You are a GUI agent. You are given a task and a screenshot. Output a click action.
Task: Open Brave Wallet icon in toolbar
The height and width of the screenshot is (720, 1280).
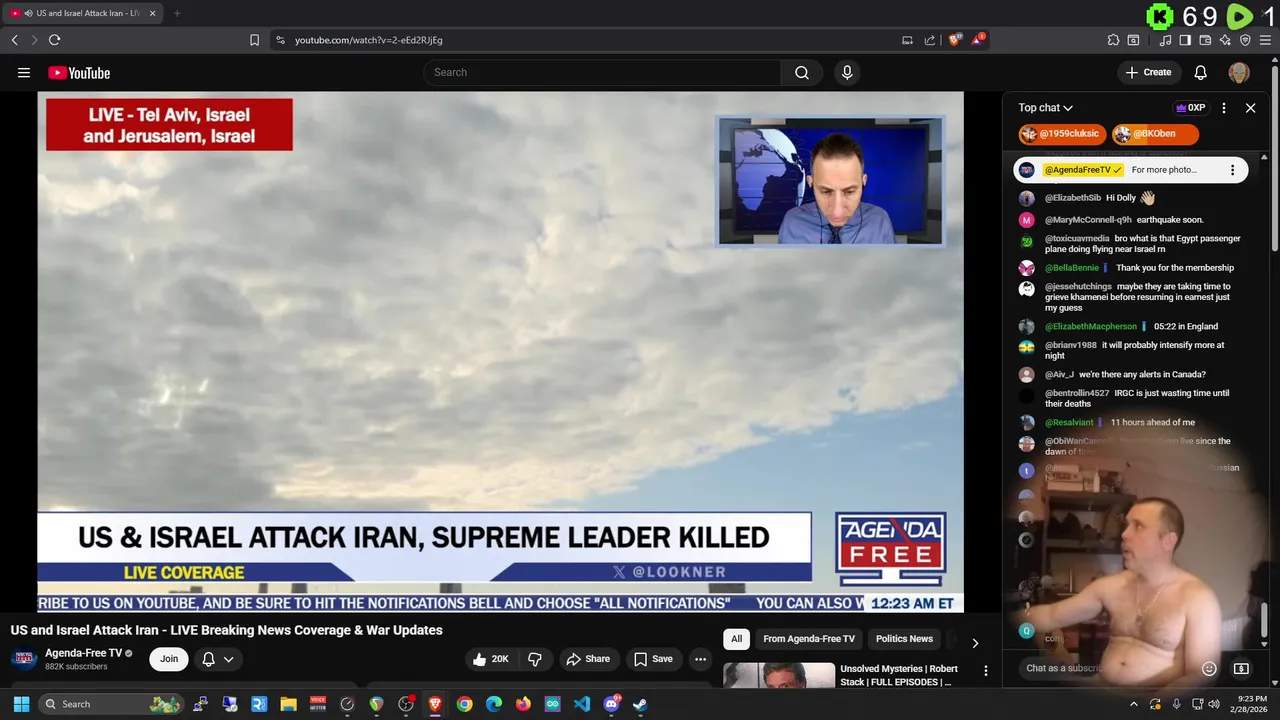[x=1205, y=40]
